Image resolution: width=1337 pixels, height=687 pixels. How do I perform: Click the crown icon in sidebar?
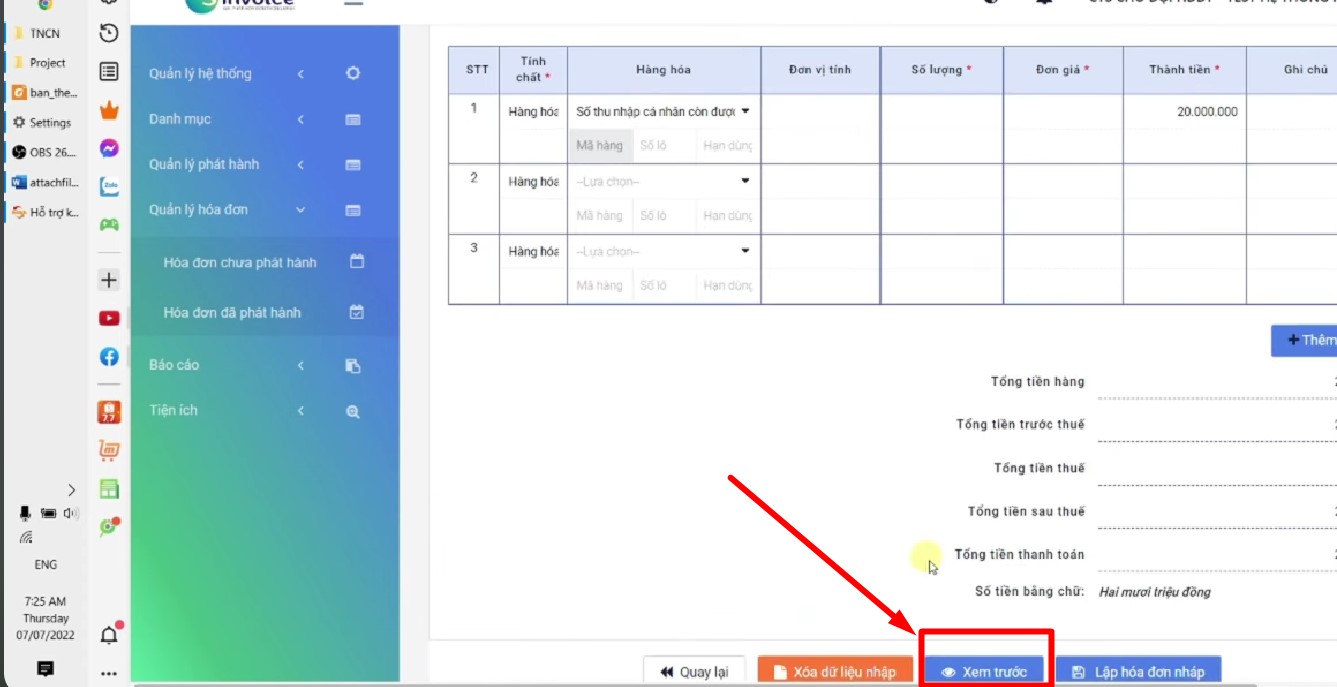(109, 110)
